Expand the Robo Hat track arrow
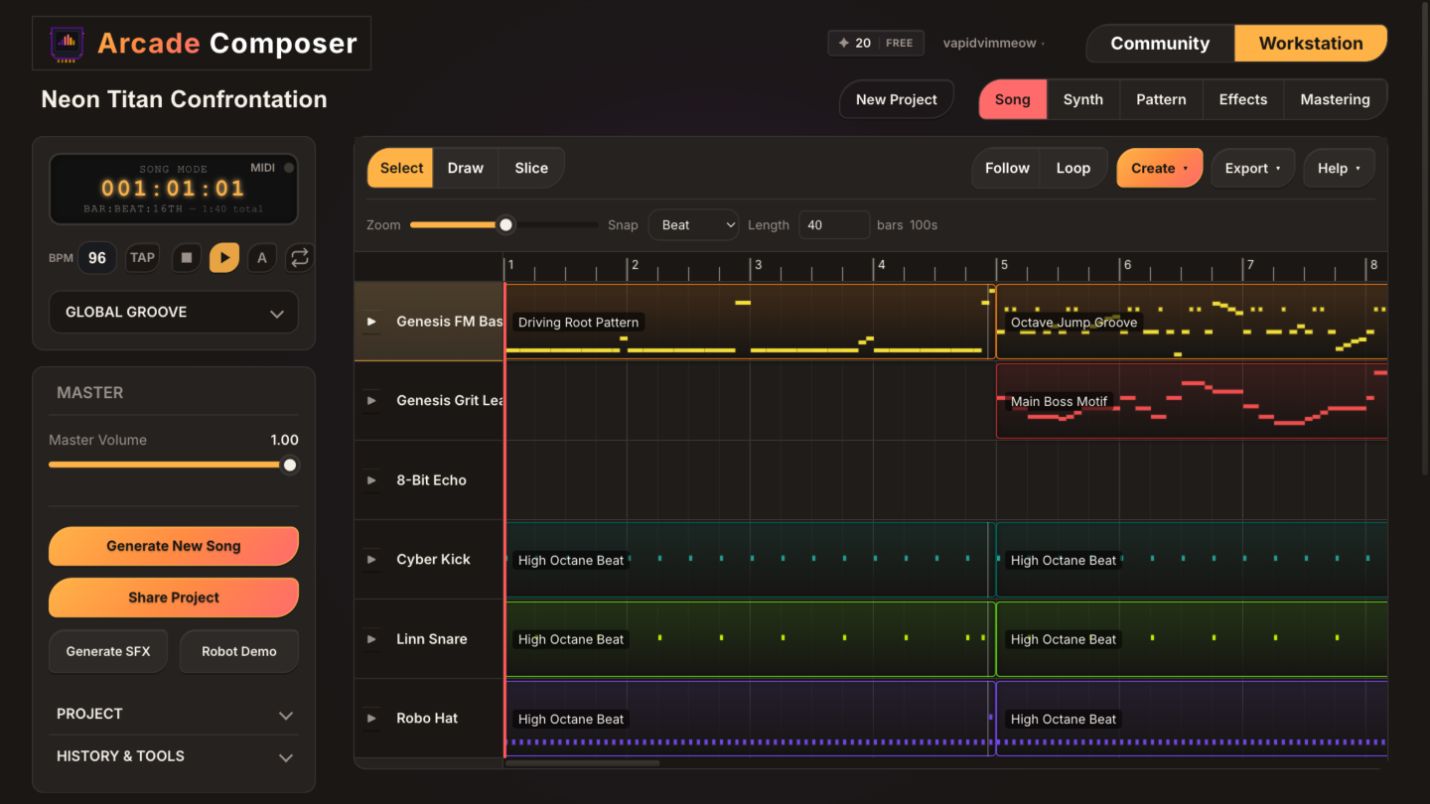This screenshot has width=1430, height=804. point(372,718)
